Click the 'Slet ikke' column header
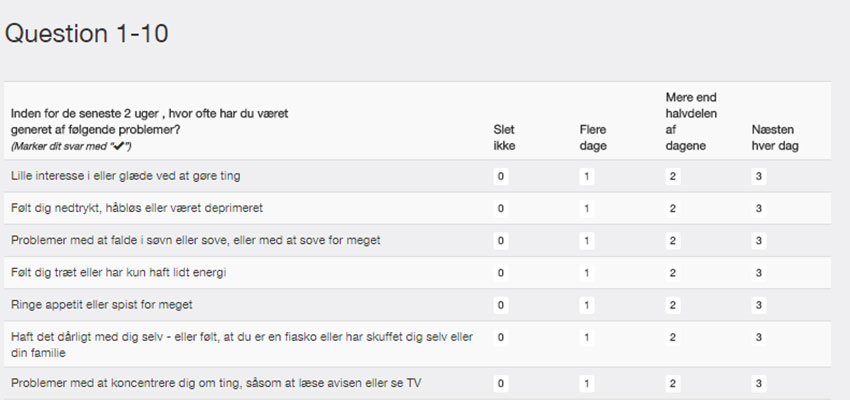 point(504,138)
